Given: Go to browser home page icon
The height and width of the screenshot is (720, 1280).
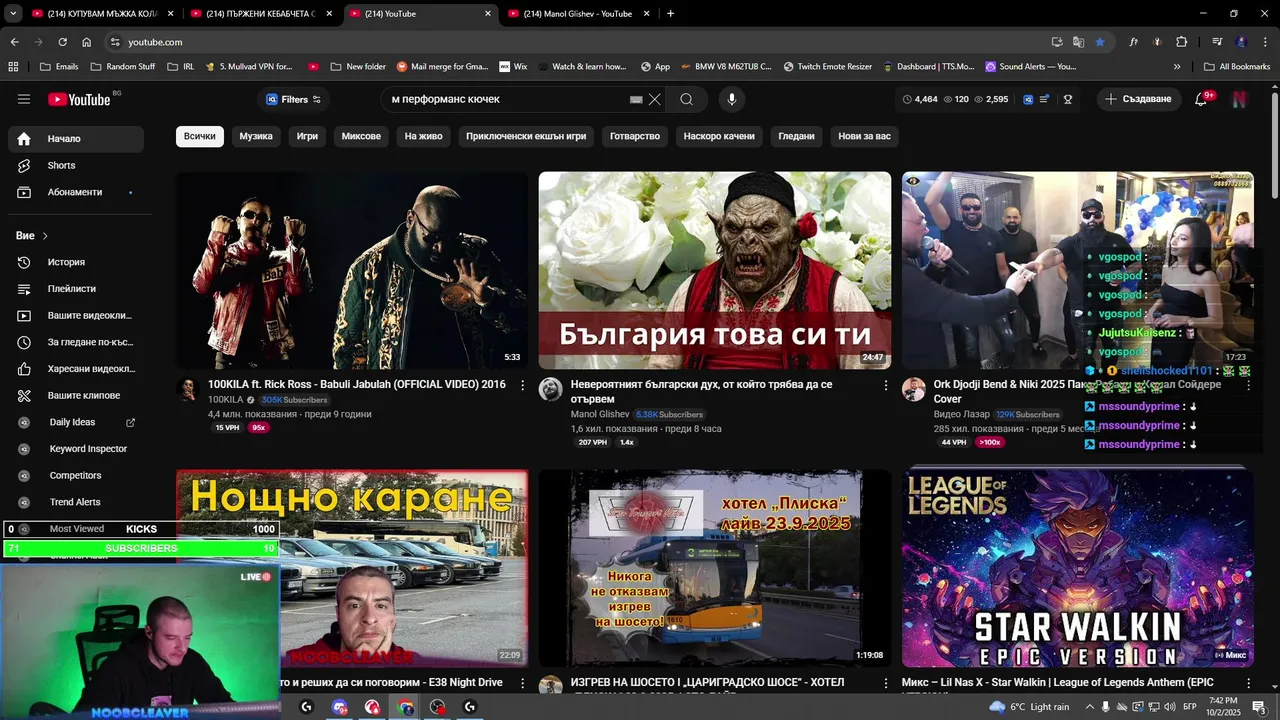Looking at the screenshot, I should pyautogui.click(x=87, y=42).
